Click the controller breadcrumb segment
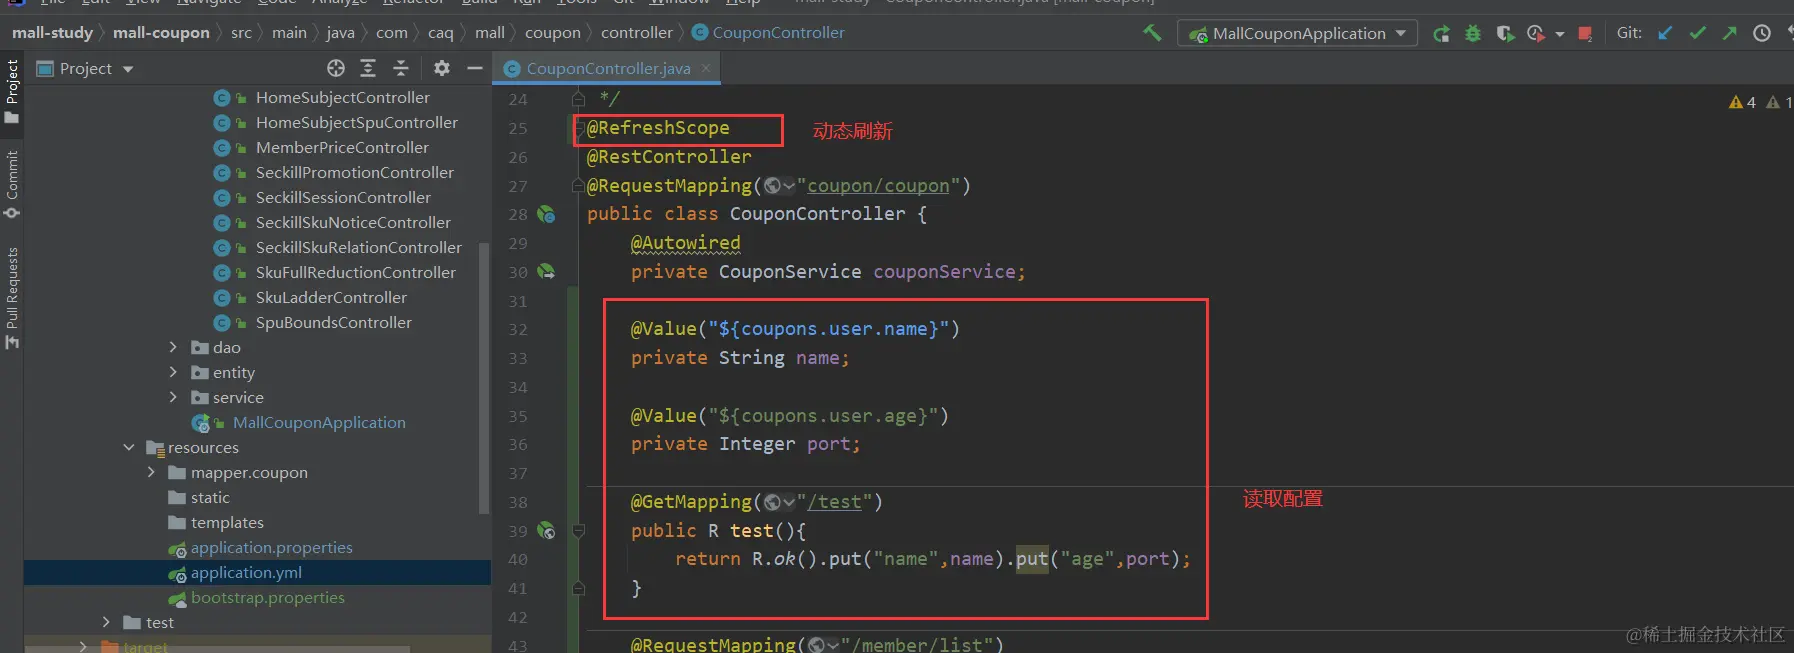Screen dimensions: 1794x653 [x=637, y=33]
